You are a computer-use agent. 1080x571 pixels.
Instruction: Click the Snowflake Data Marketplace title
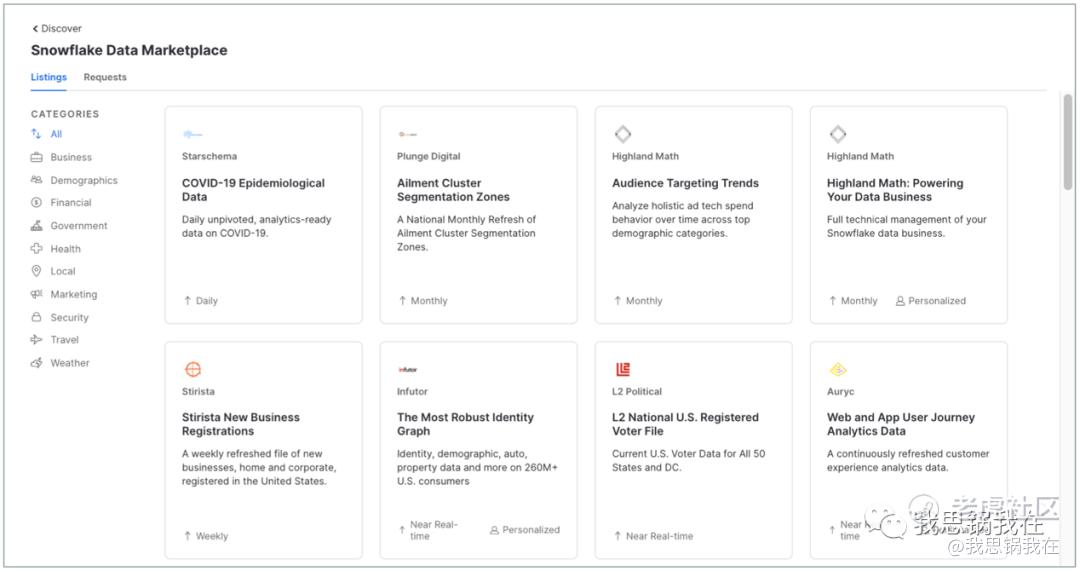tap(129, 50)
